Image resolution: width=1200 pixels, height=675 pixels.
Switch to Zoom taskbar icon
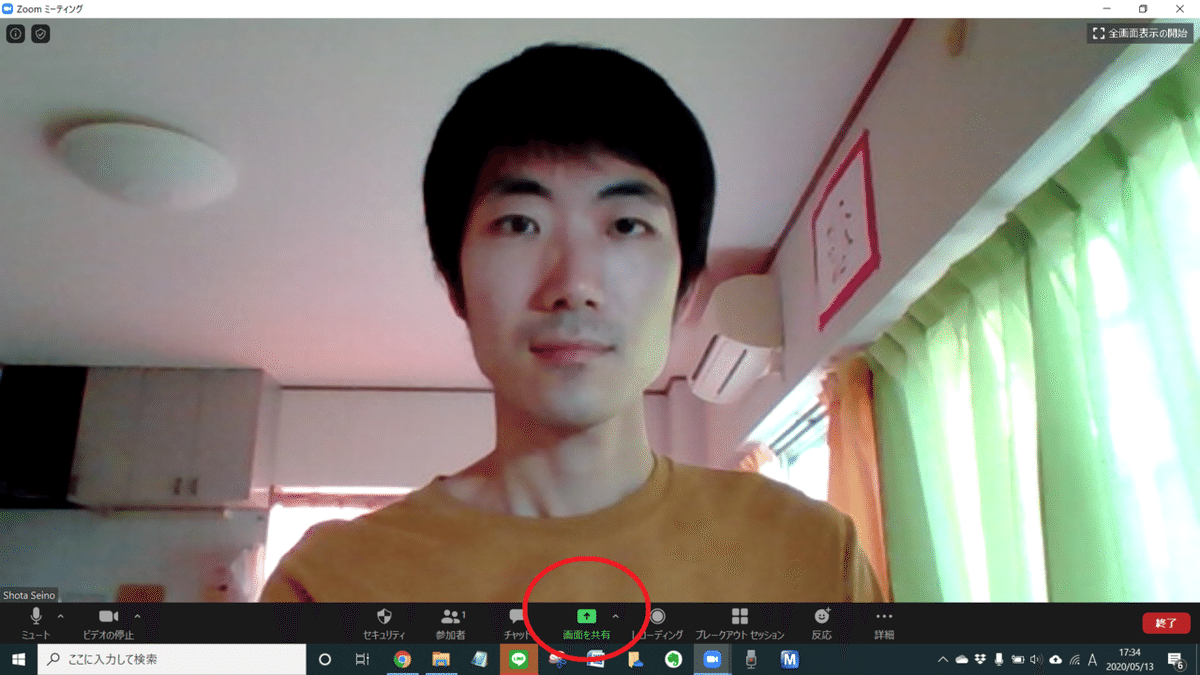point(712,659)
